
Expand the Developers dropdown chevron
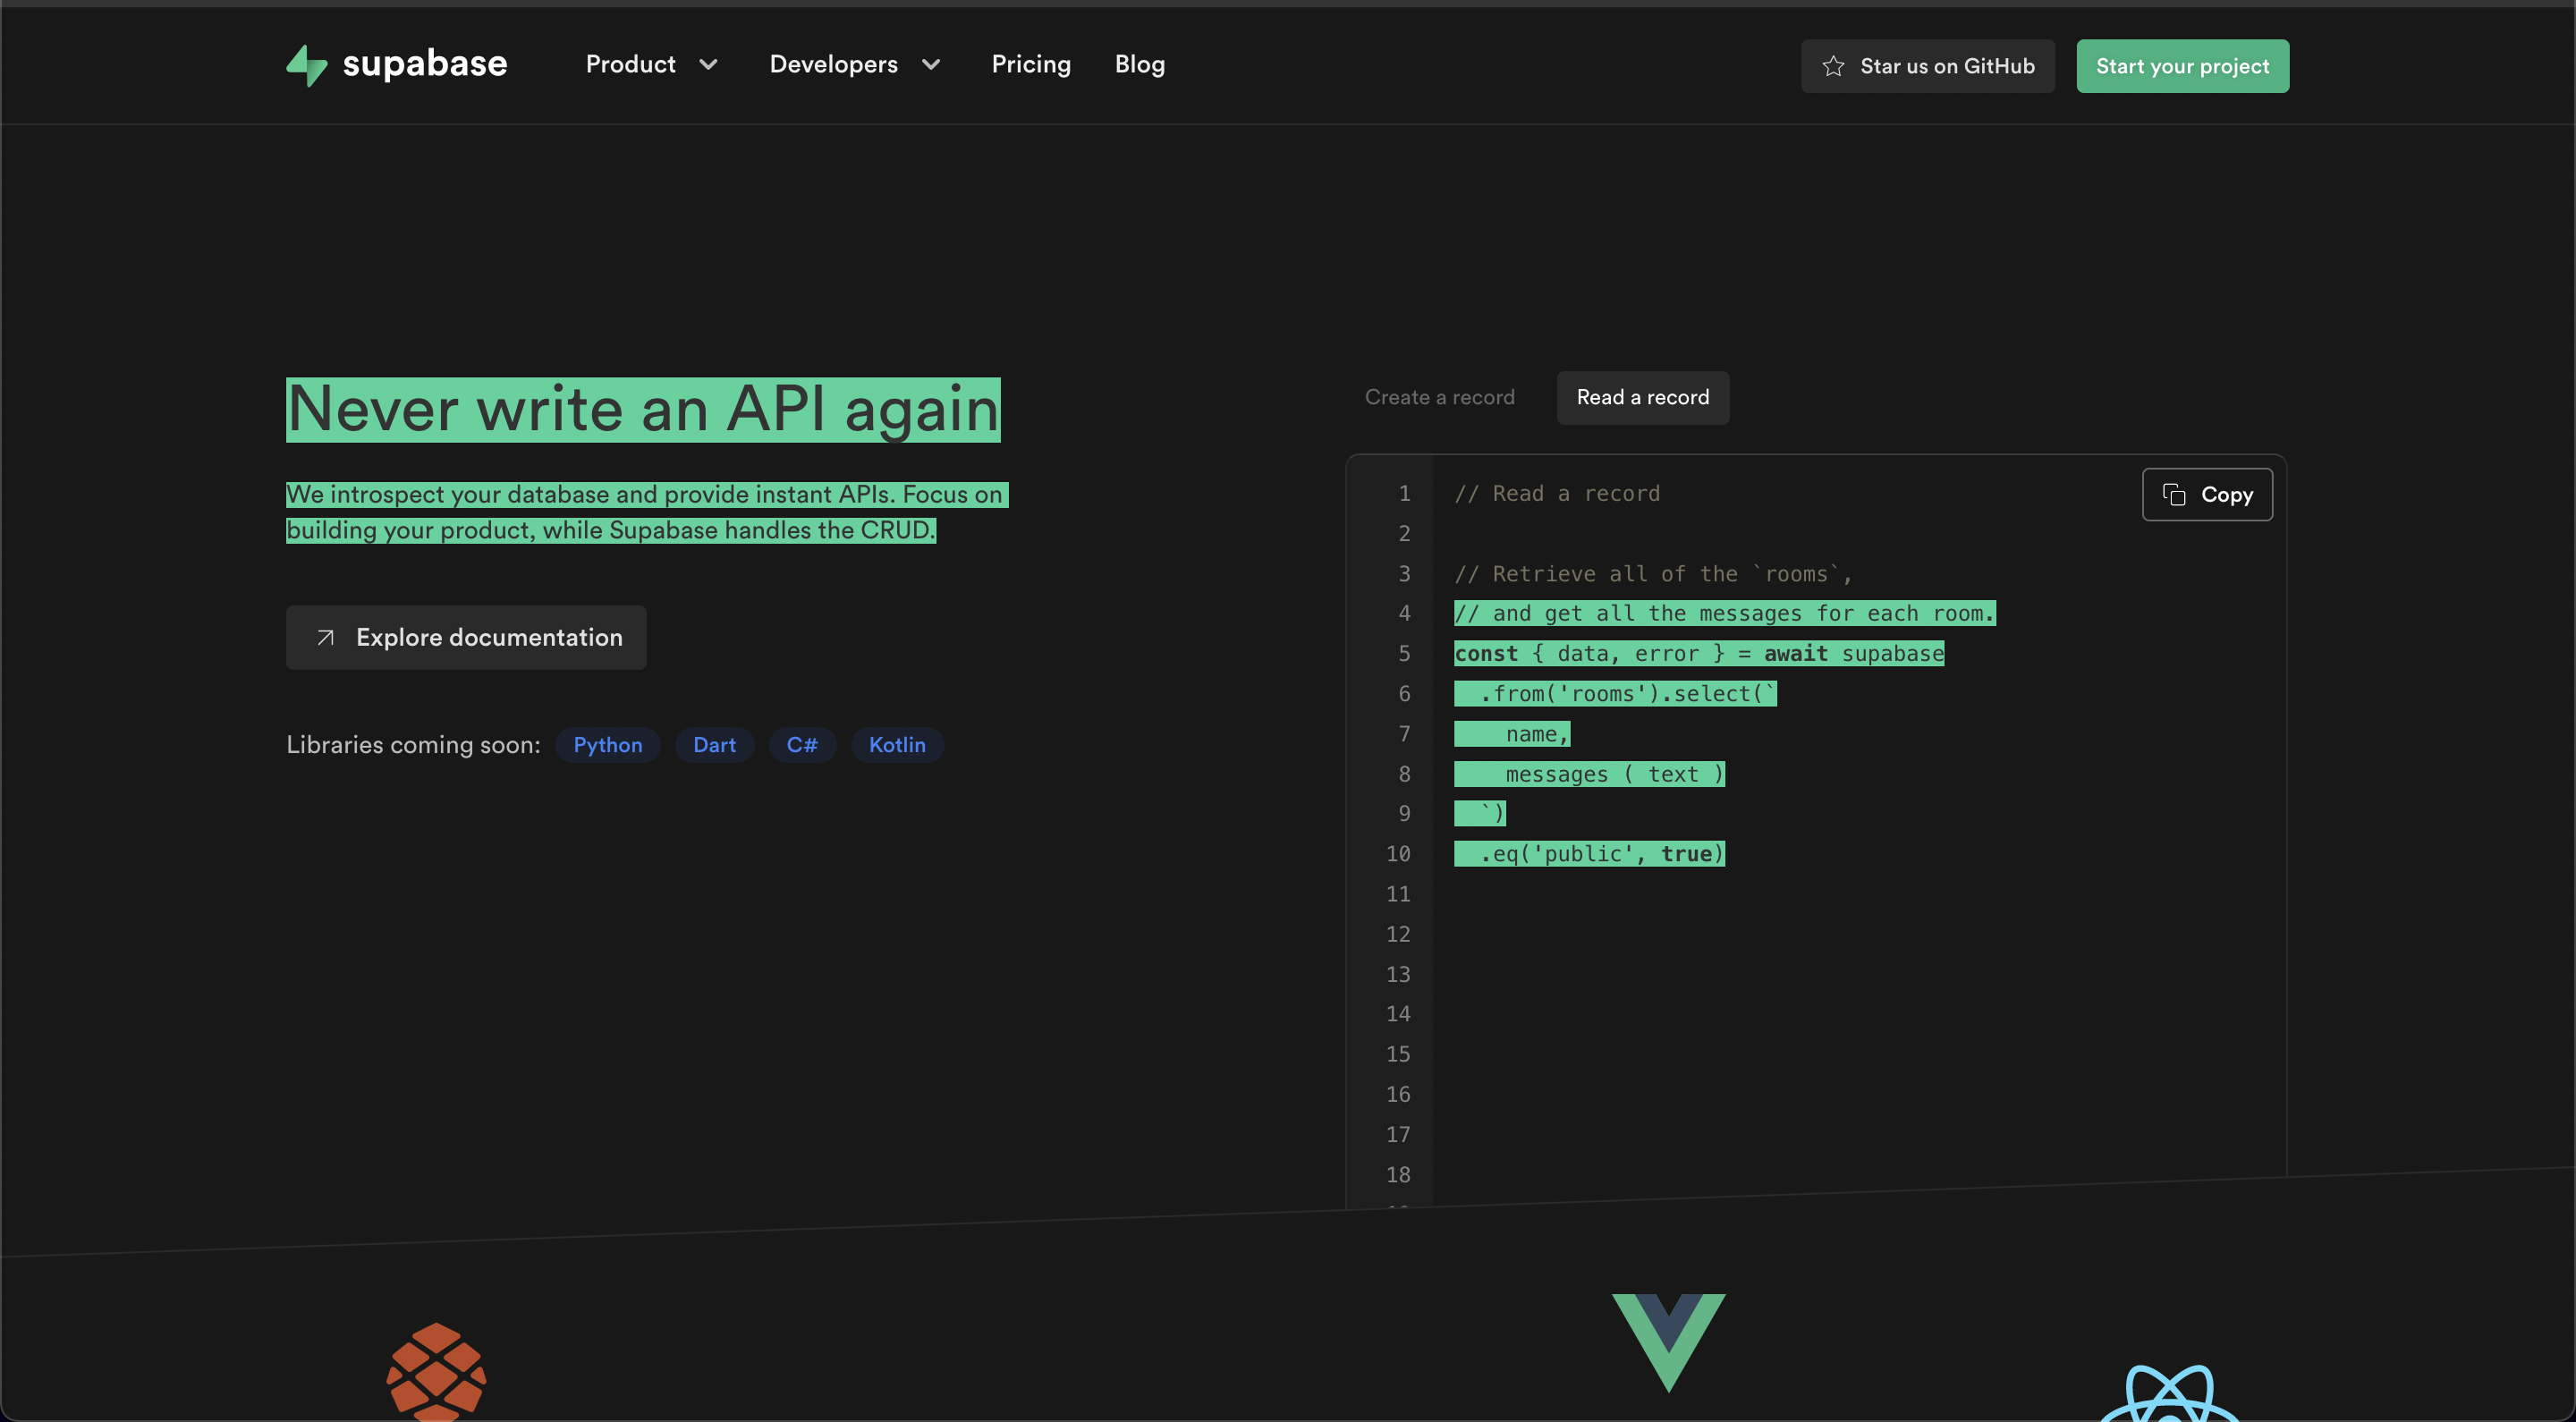pos(930,65)
